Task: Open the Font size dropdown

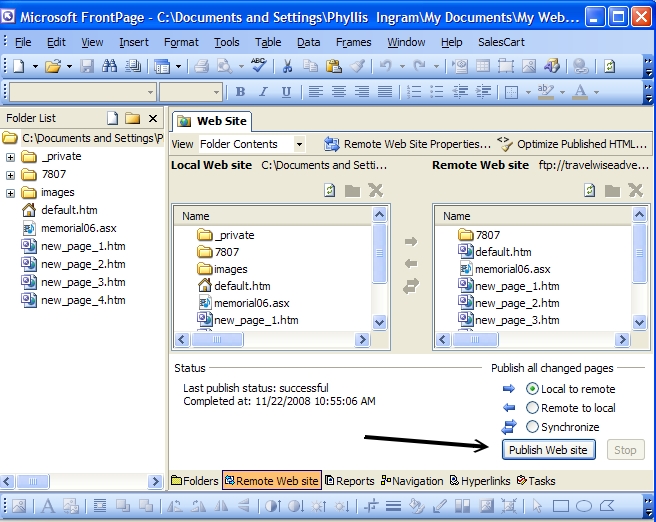Action: pos(191,92)
